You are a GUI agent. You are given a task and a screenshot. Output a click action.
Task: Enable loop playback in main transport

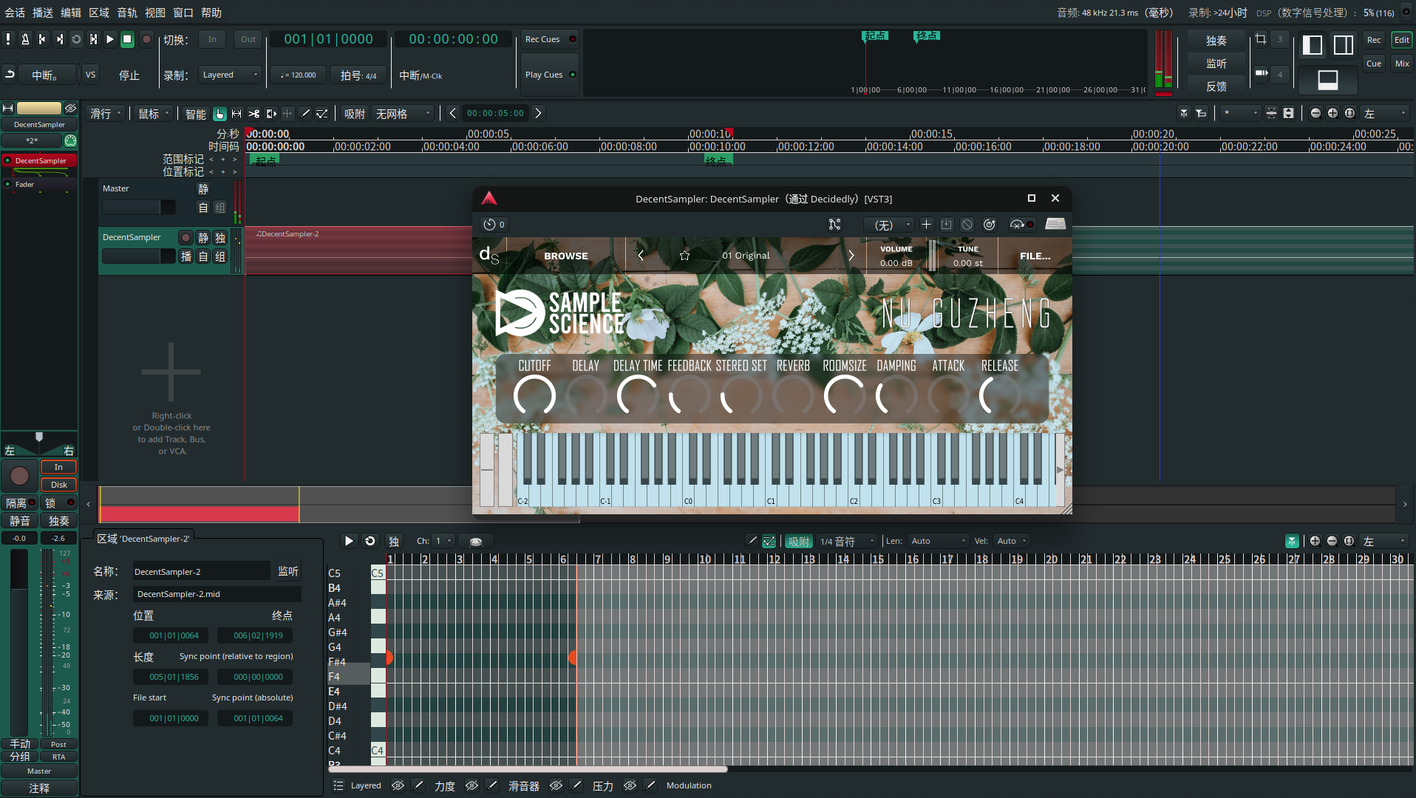[76, 39]
